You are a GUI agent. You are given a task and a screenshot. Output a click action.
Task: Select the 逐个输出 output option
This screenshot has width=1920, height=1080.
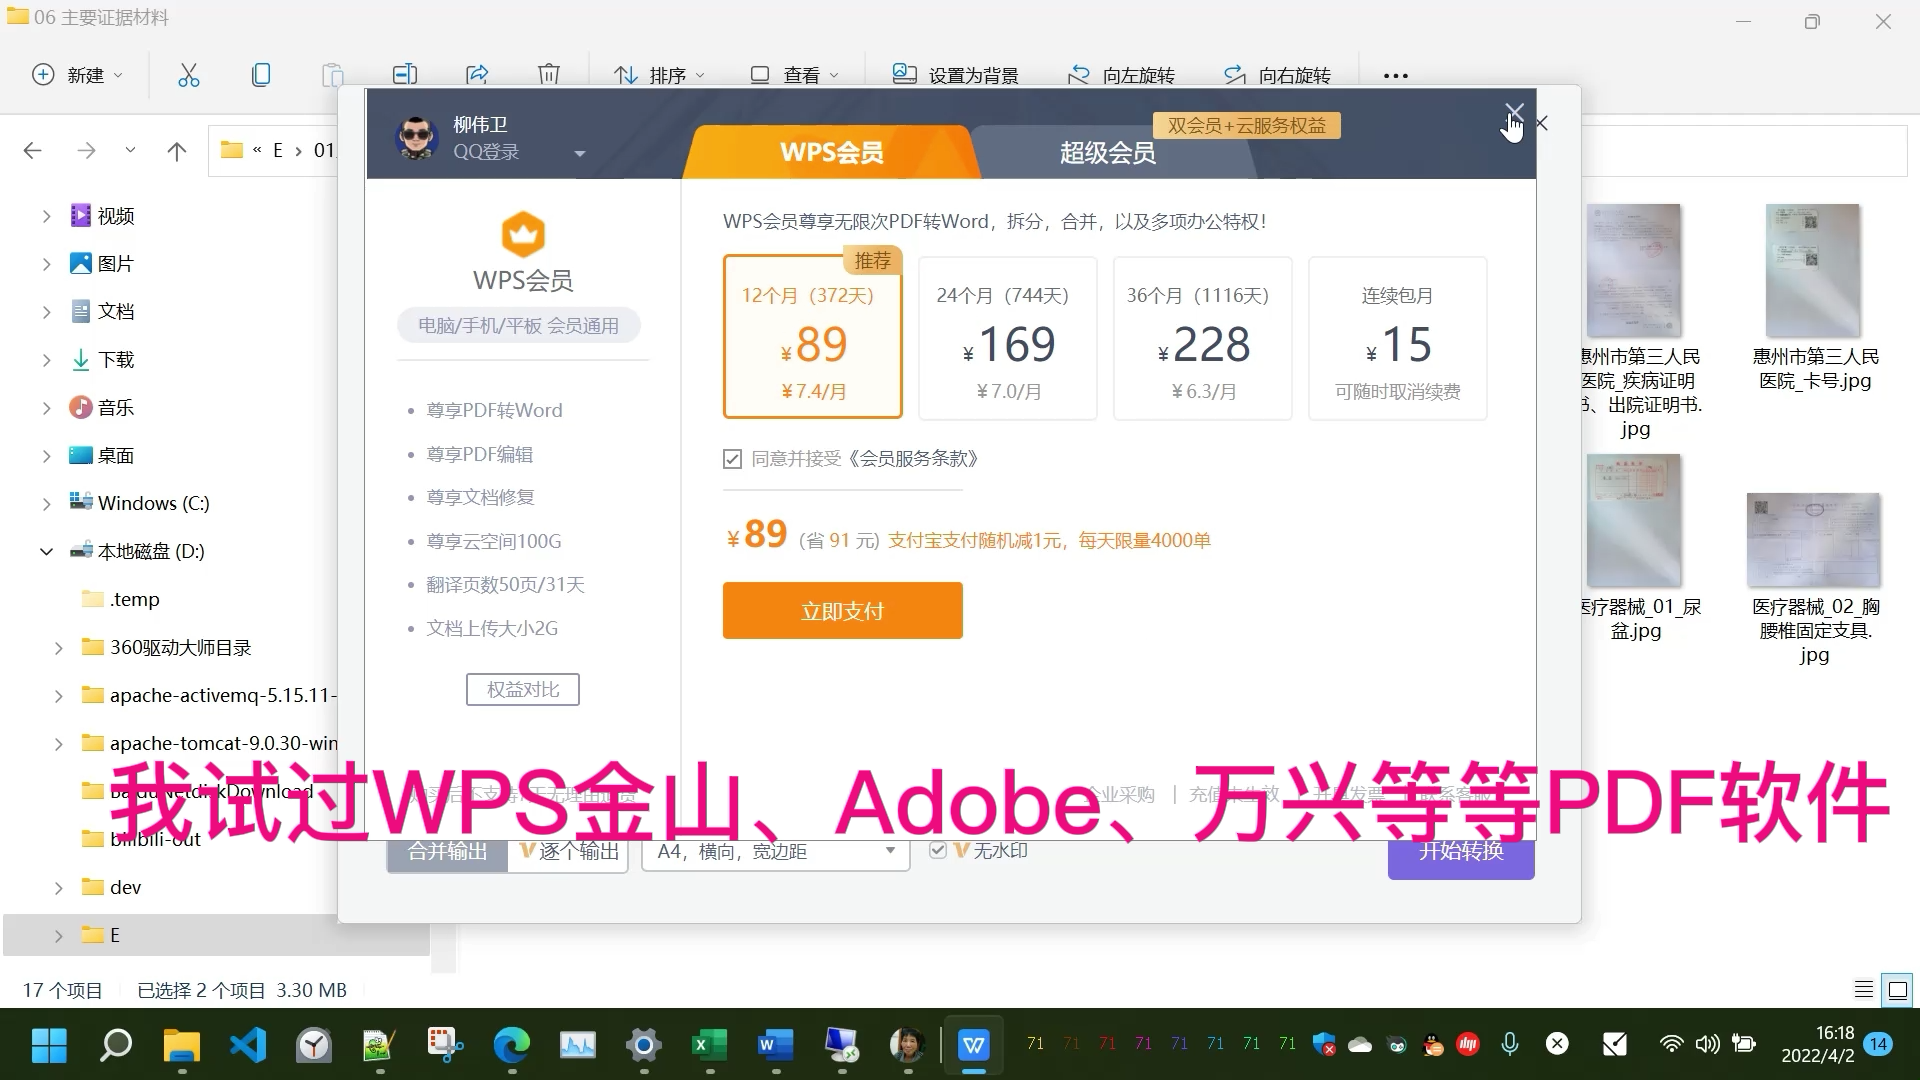pyautogui.click(x=568, y=852)
